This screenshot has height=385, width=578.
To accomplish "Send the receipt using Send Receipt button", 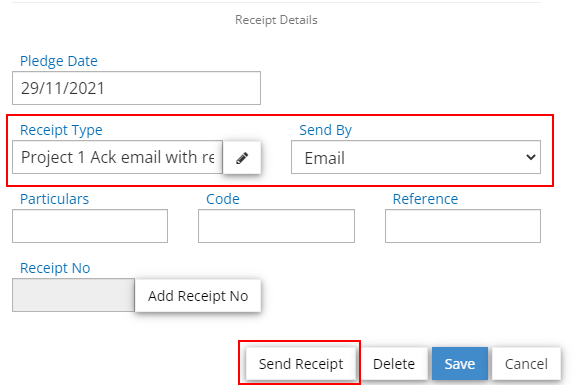I will pyautogui.click(x=301, y=364).
